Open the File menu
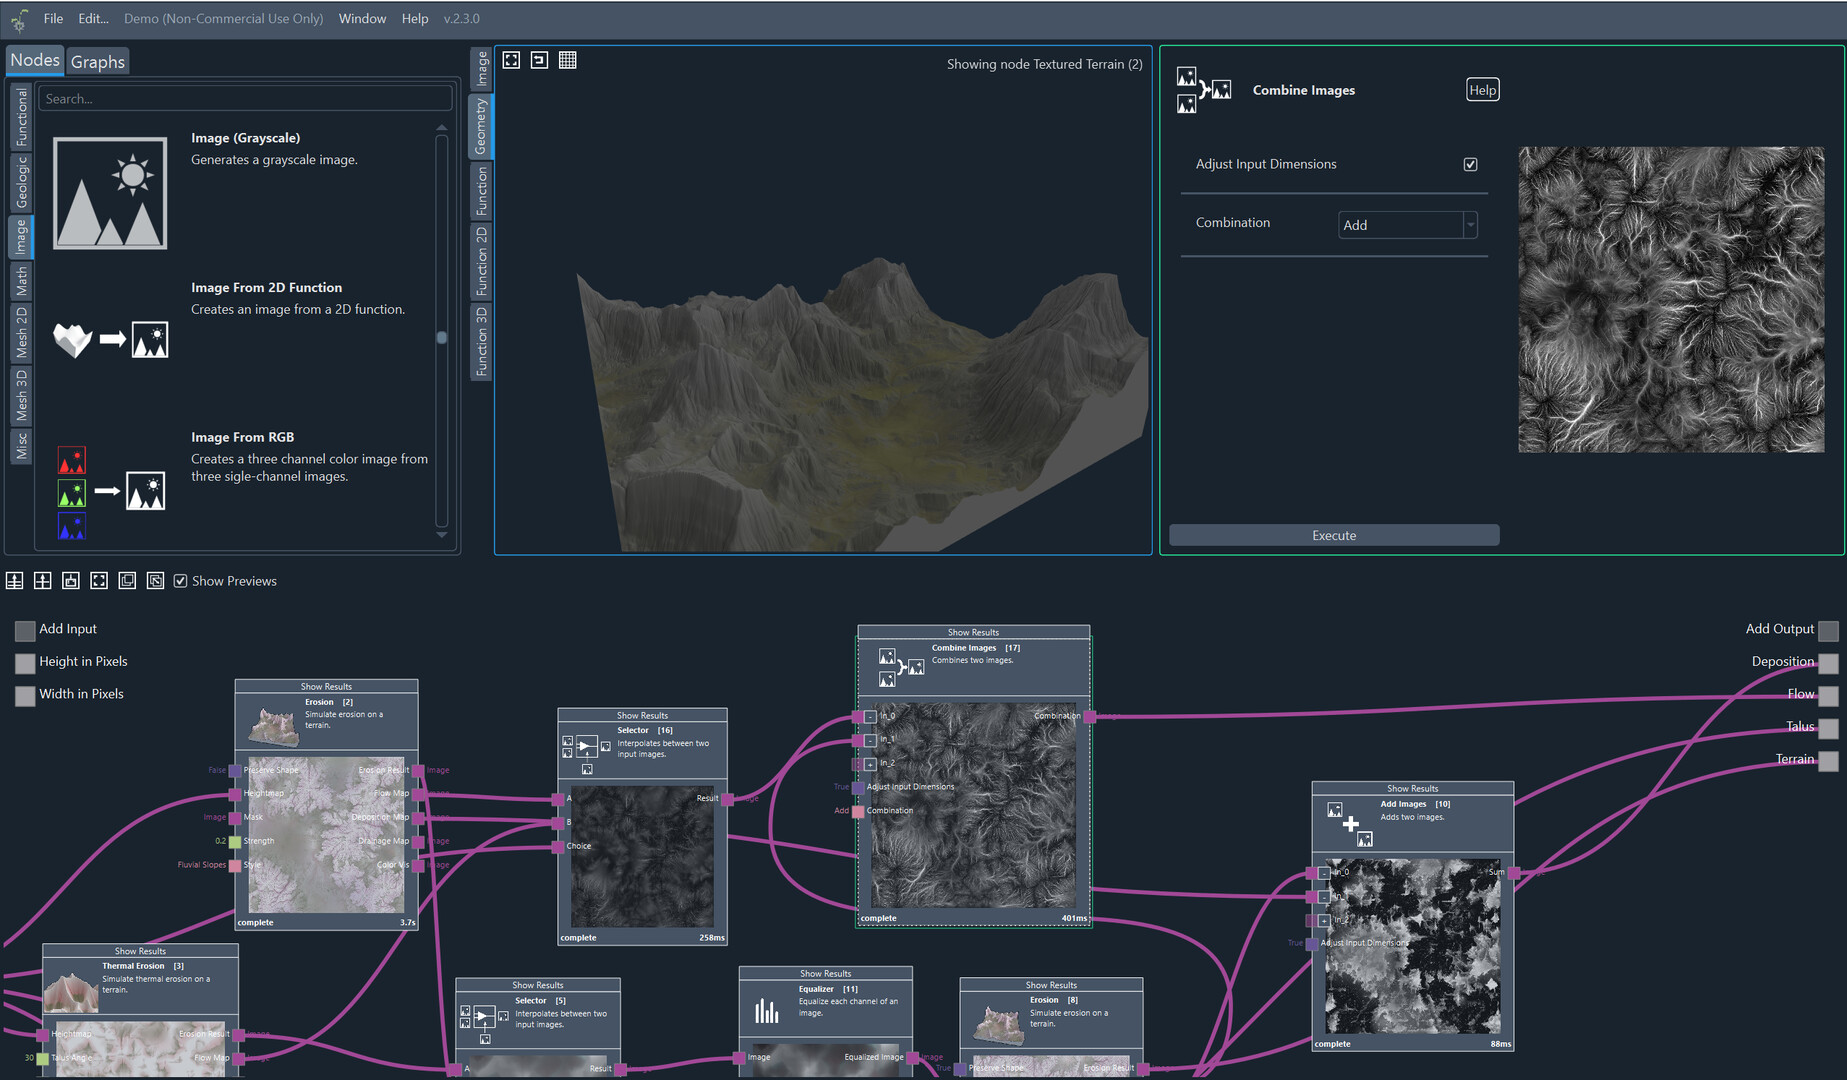 [x=53, y=18]
